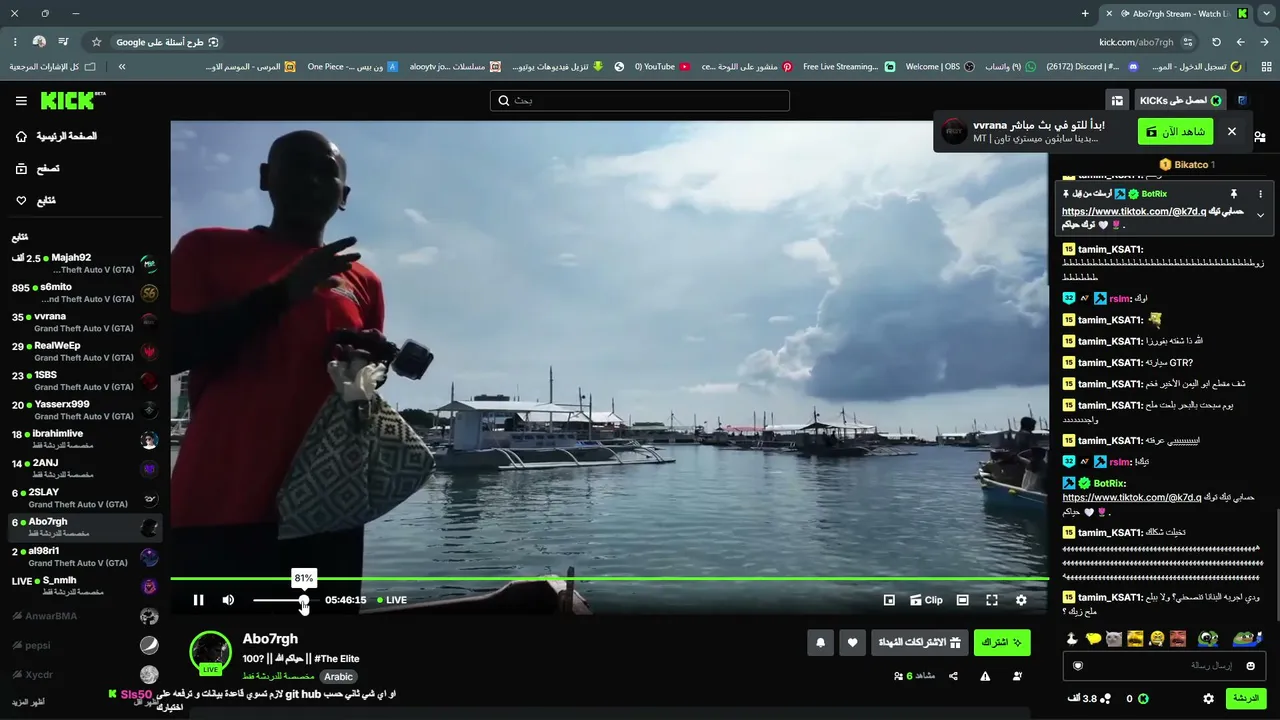Click the heart follow button
The height and width of the screenshot is (720, 1280).
[x=852, y=642]
